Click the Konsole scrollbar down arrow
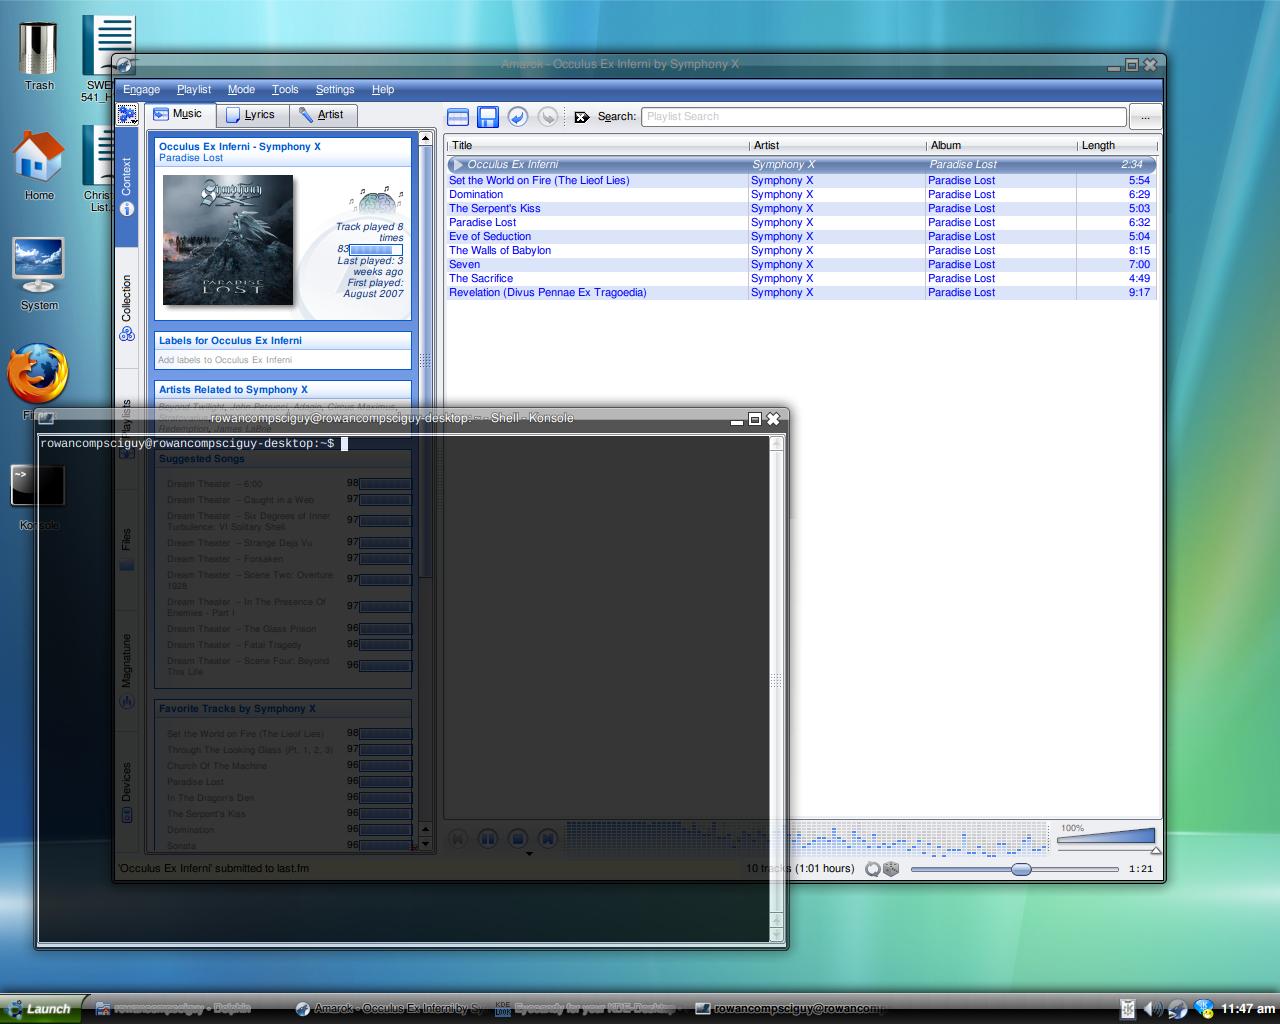 coord(777,936)
